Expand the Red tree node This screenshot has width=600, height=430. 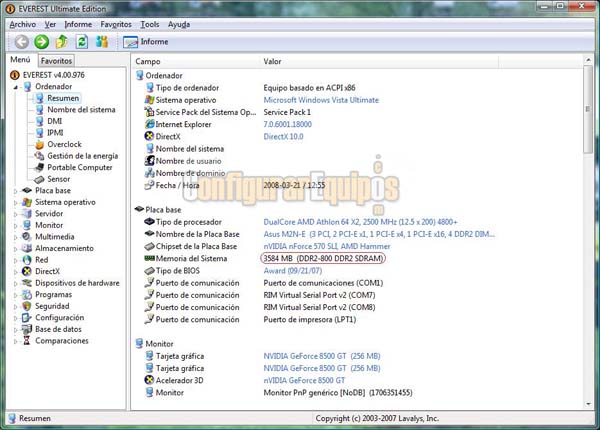point(16,260)
